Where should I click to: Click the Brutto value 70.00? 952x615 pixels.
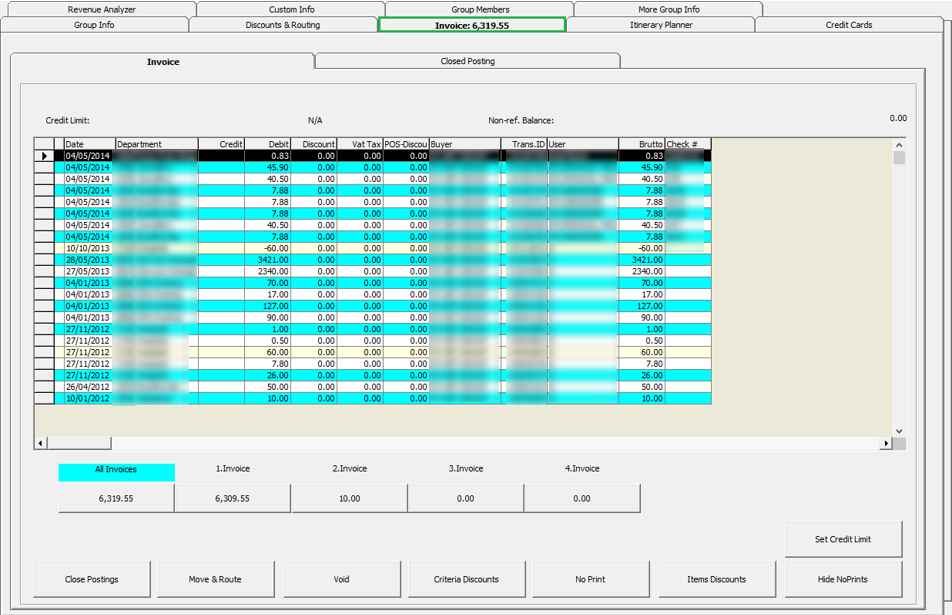point(642,283)
